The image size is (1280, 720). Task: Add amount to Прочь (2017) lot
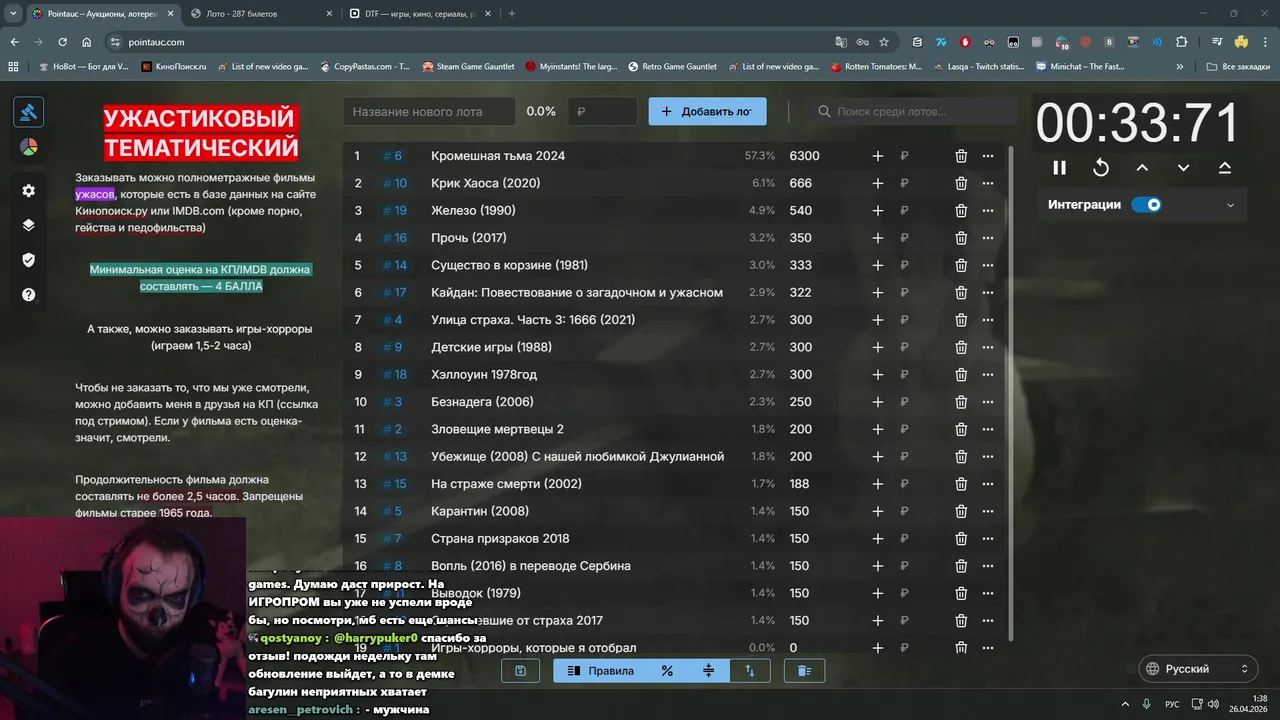tap(878, 238)
